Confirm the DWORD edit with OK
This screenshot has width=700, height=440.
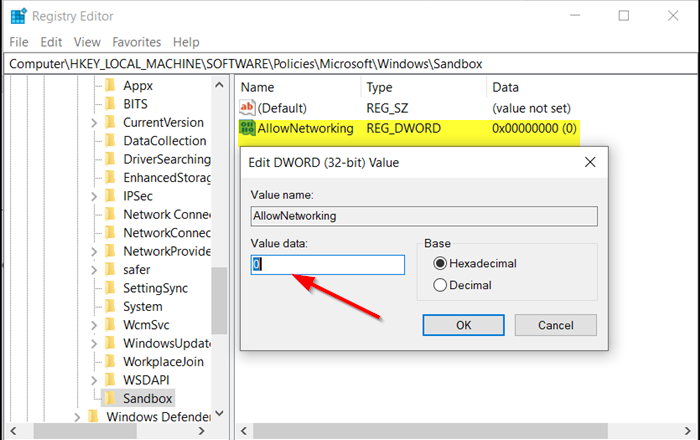[463, 325]
